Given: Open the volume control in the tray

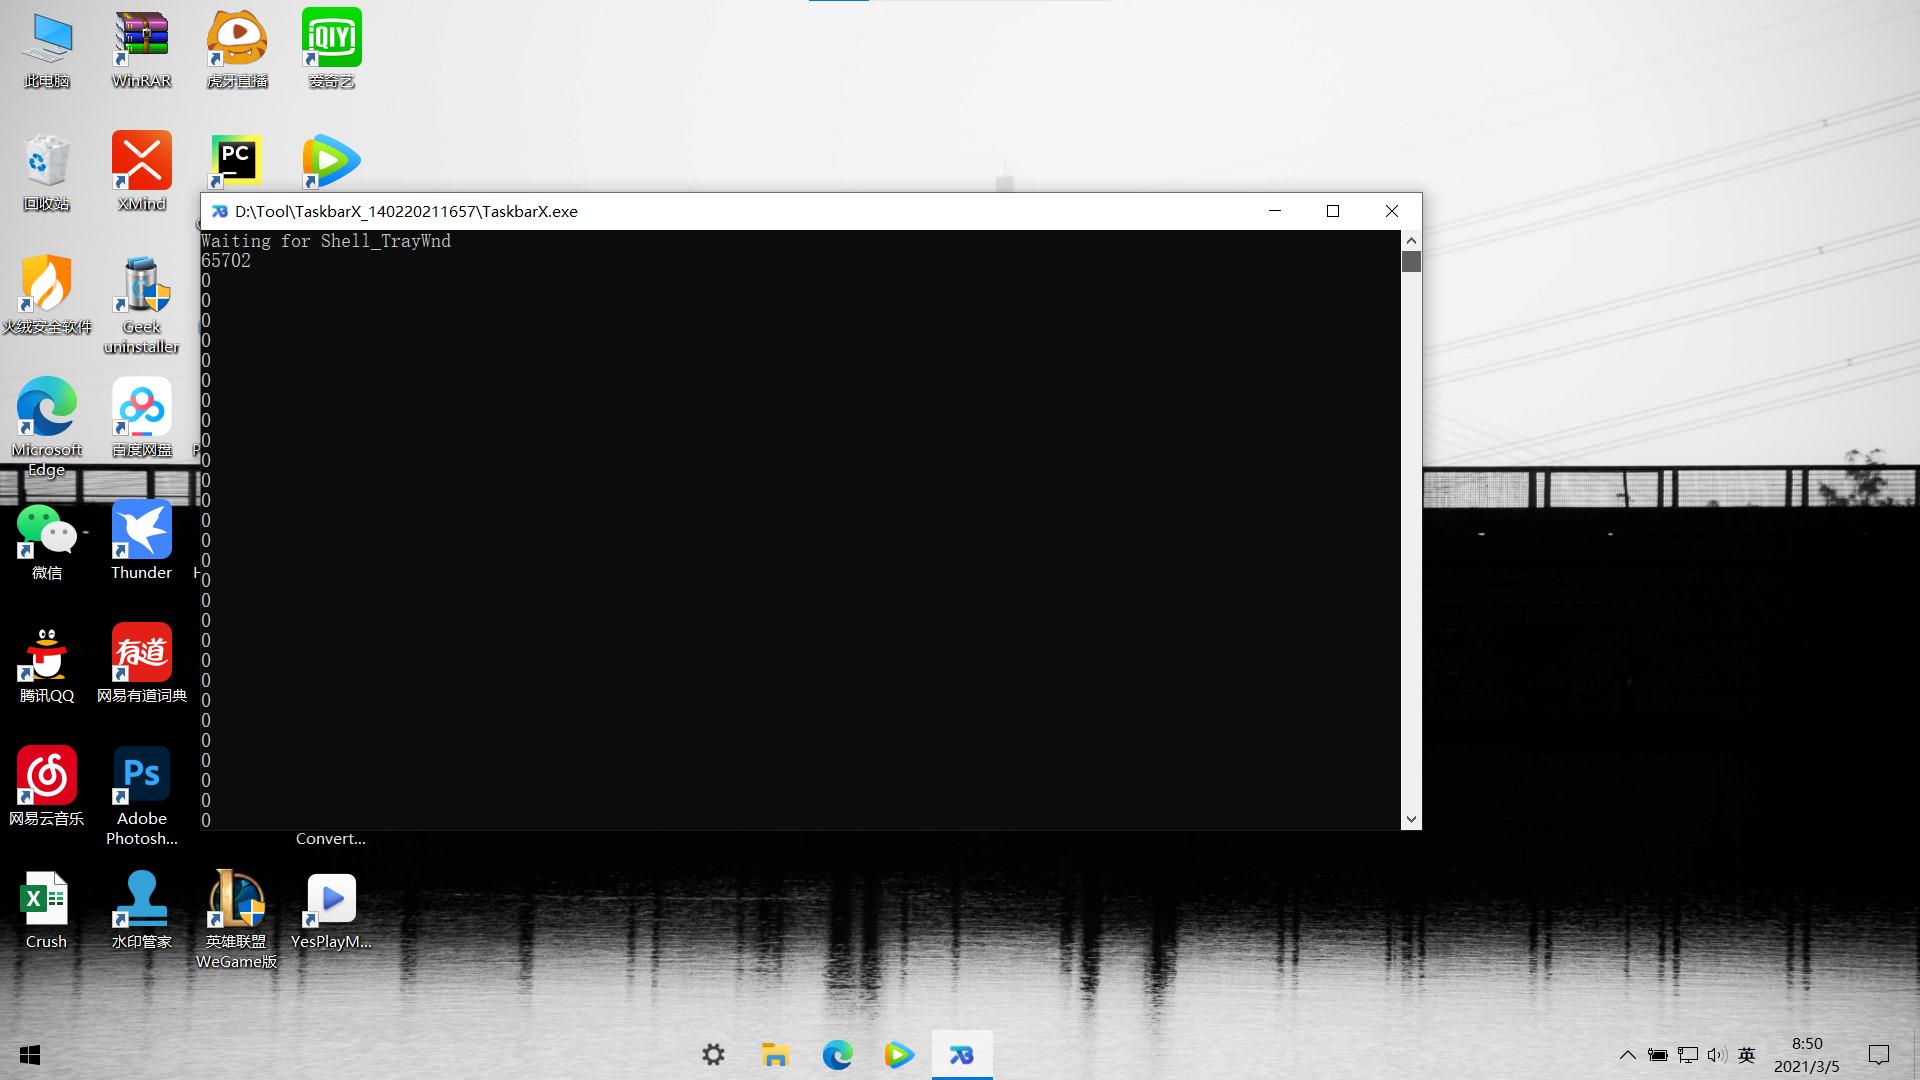Looking at the screenshot, I should pyautogui.click(x=1717, y=1054).
